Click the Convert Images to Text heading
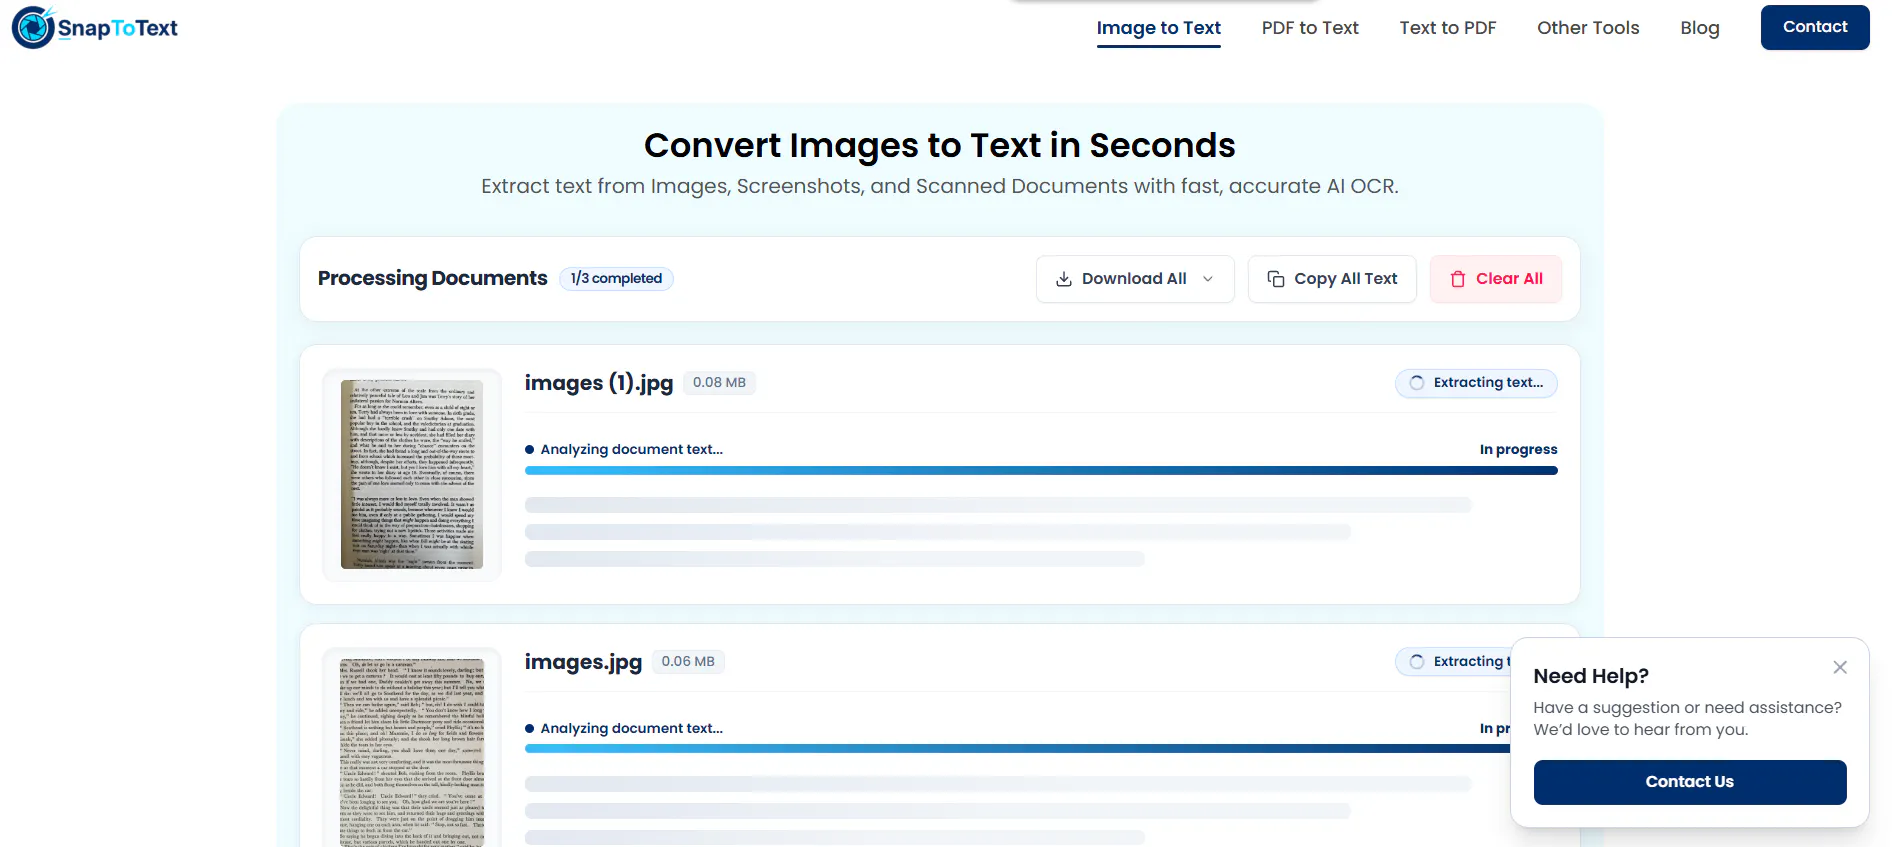 pos(940,146)
